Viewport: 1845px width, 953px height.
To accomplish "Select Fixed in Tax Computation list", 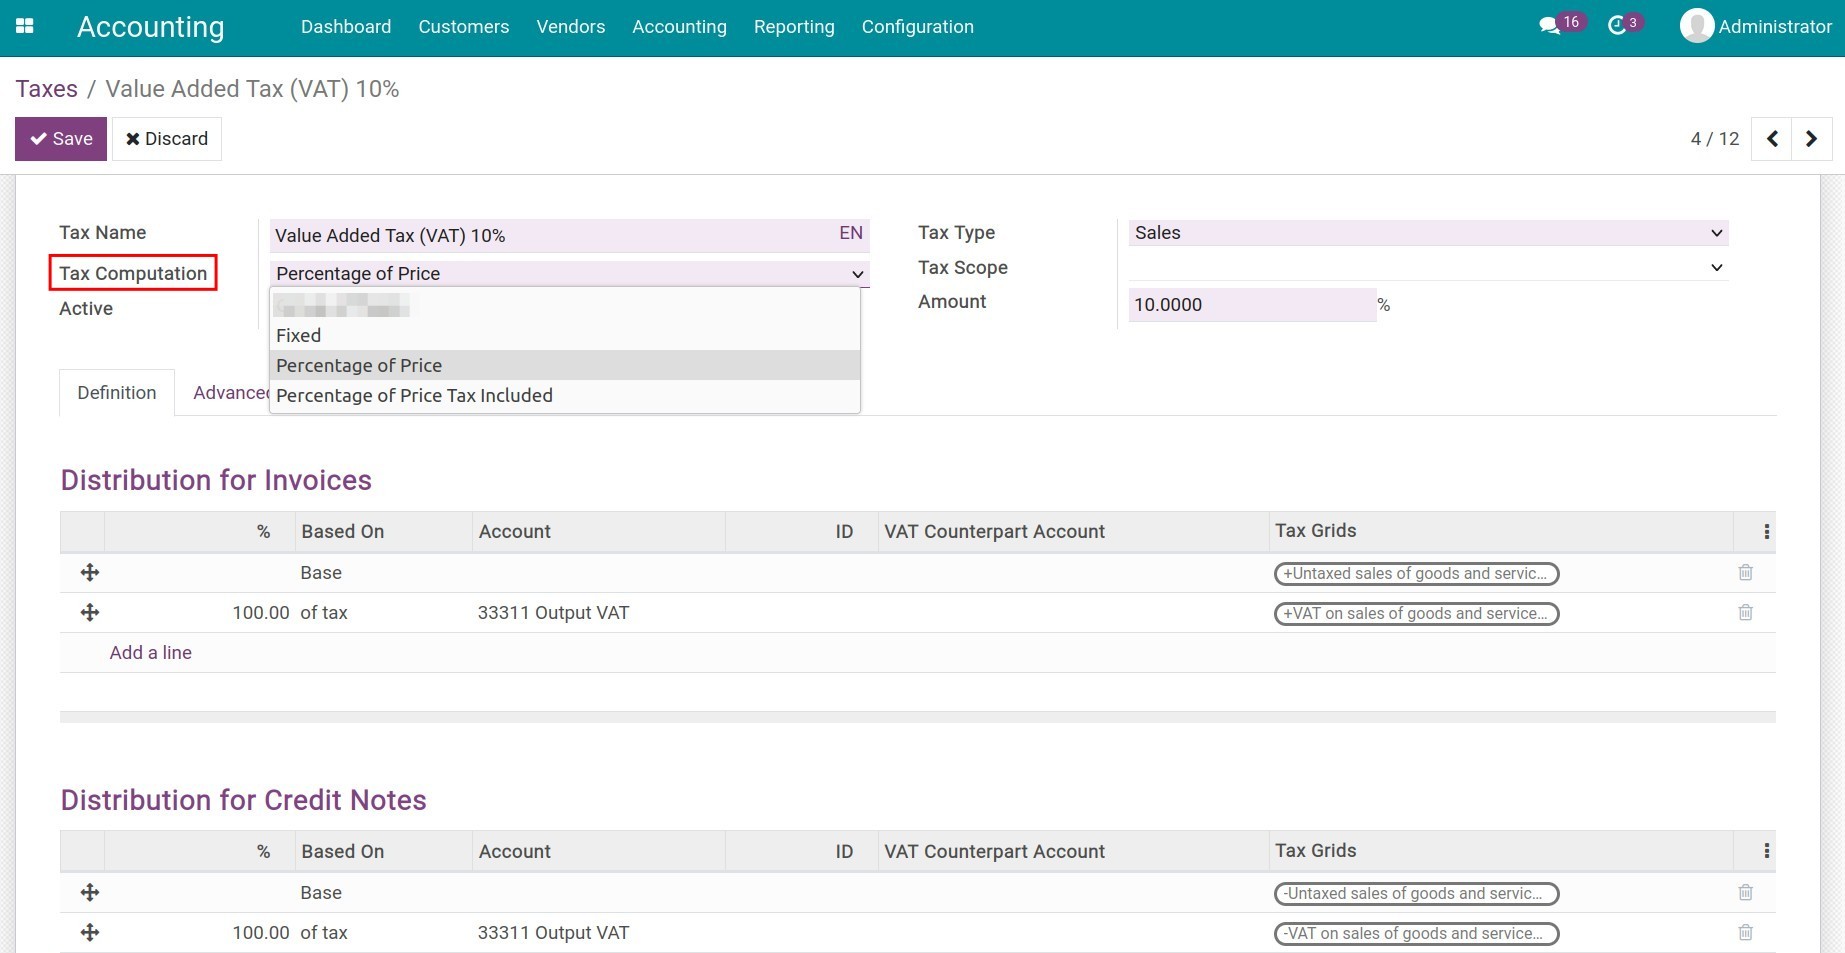I will point(299,336).
